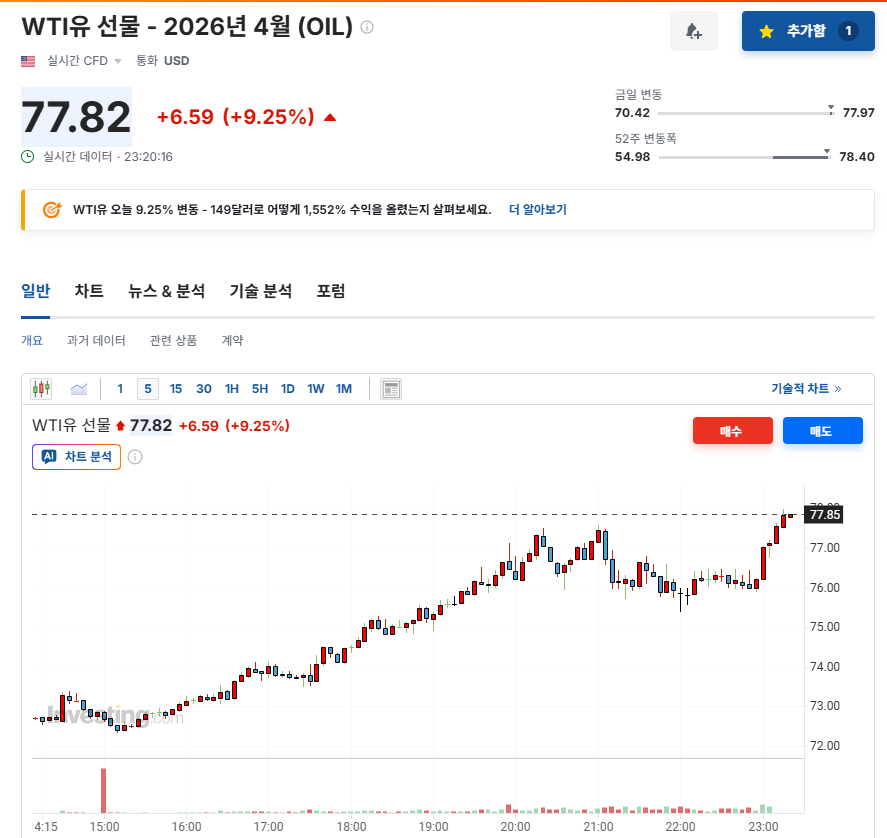887x838 pixels.
Task: Choose the 1H chart interval
Action: pos(231,389)
